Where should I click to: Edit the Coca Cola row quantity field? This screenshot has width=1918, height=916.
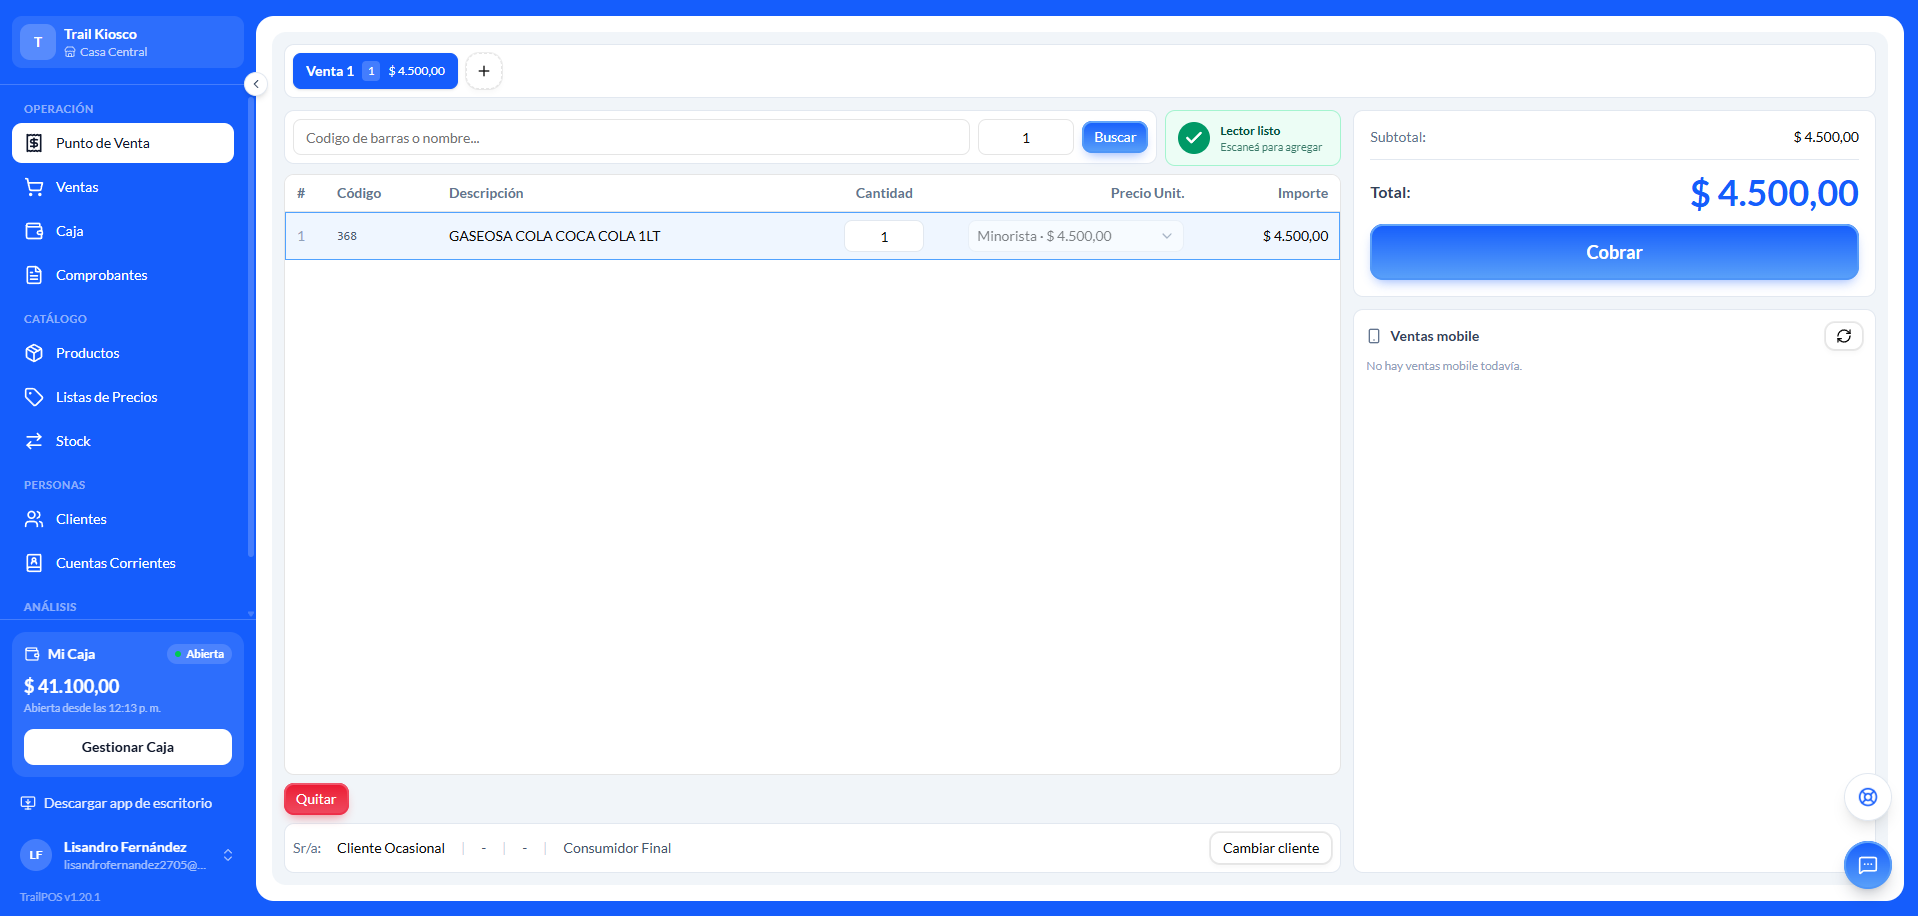(884, 236)
